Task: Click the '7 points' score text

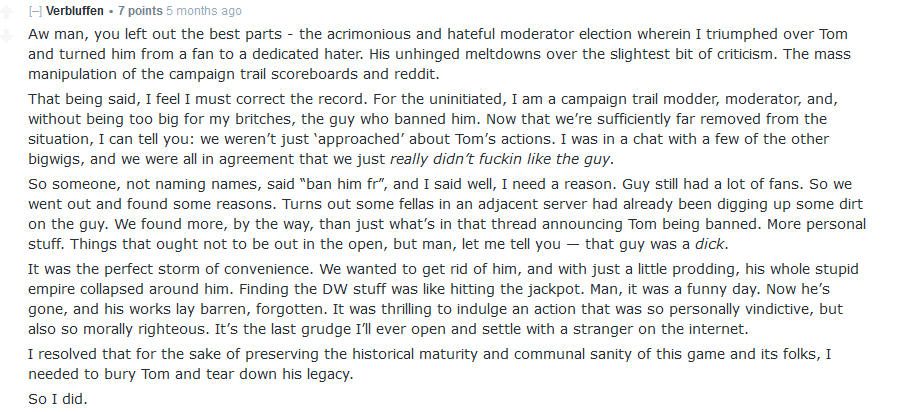Action: tap(140, 11)
